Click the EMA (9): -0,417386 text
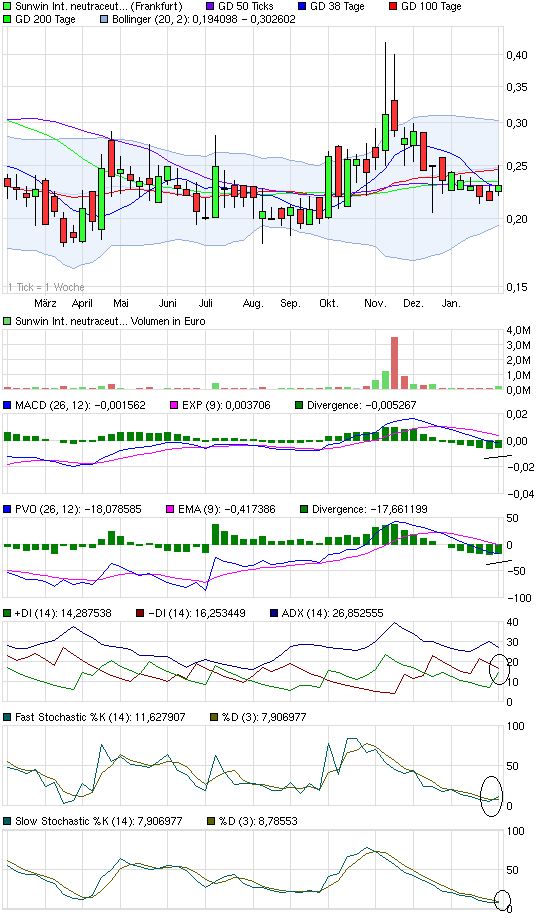Screen dimensions: 545x918 tap(227, 509)
